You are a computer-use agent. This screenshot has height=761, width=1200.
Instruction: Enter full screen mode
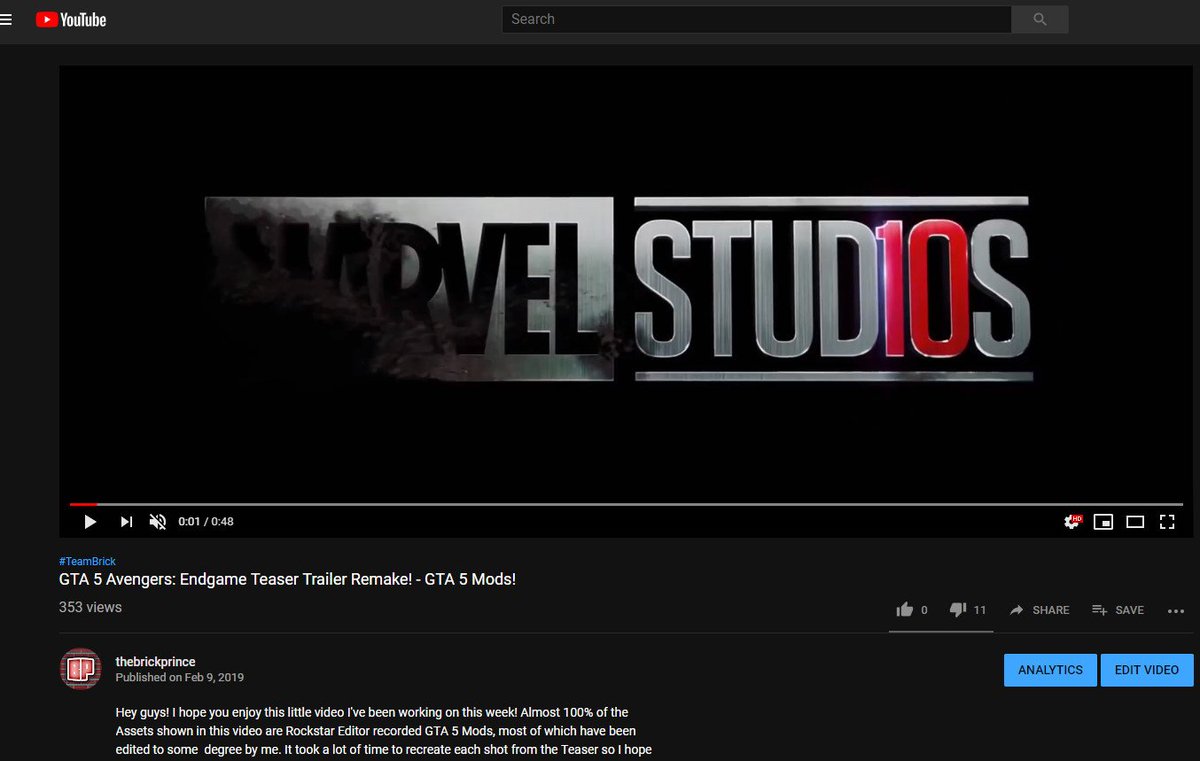pyautogui.click(x=1166, y=521)
